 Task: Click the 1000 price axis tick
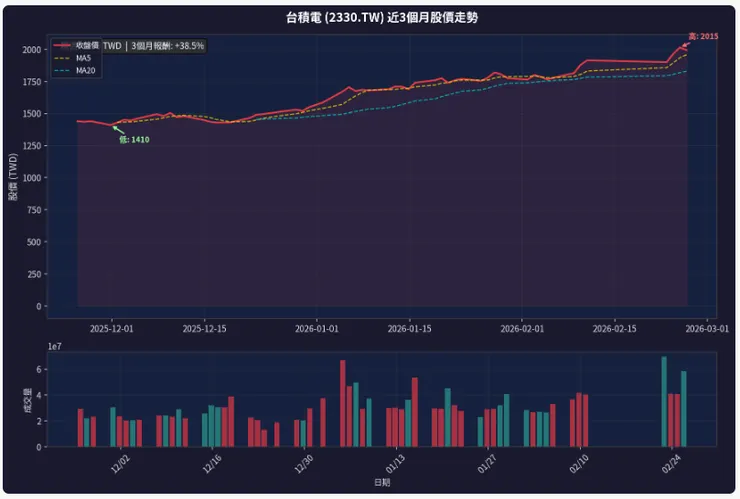pos(32,178)
